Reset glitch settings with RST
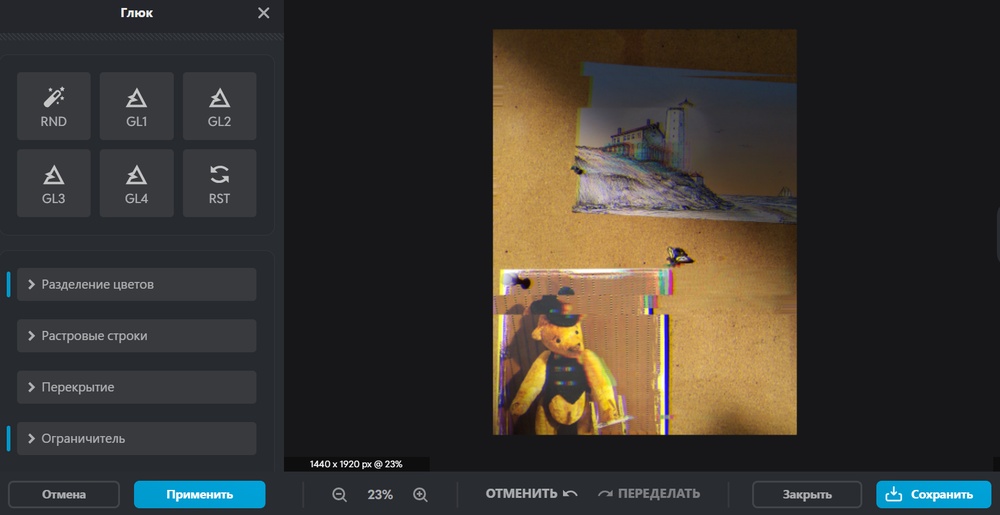 click(219, 183)
